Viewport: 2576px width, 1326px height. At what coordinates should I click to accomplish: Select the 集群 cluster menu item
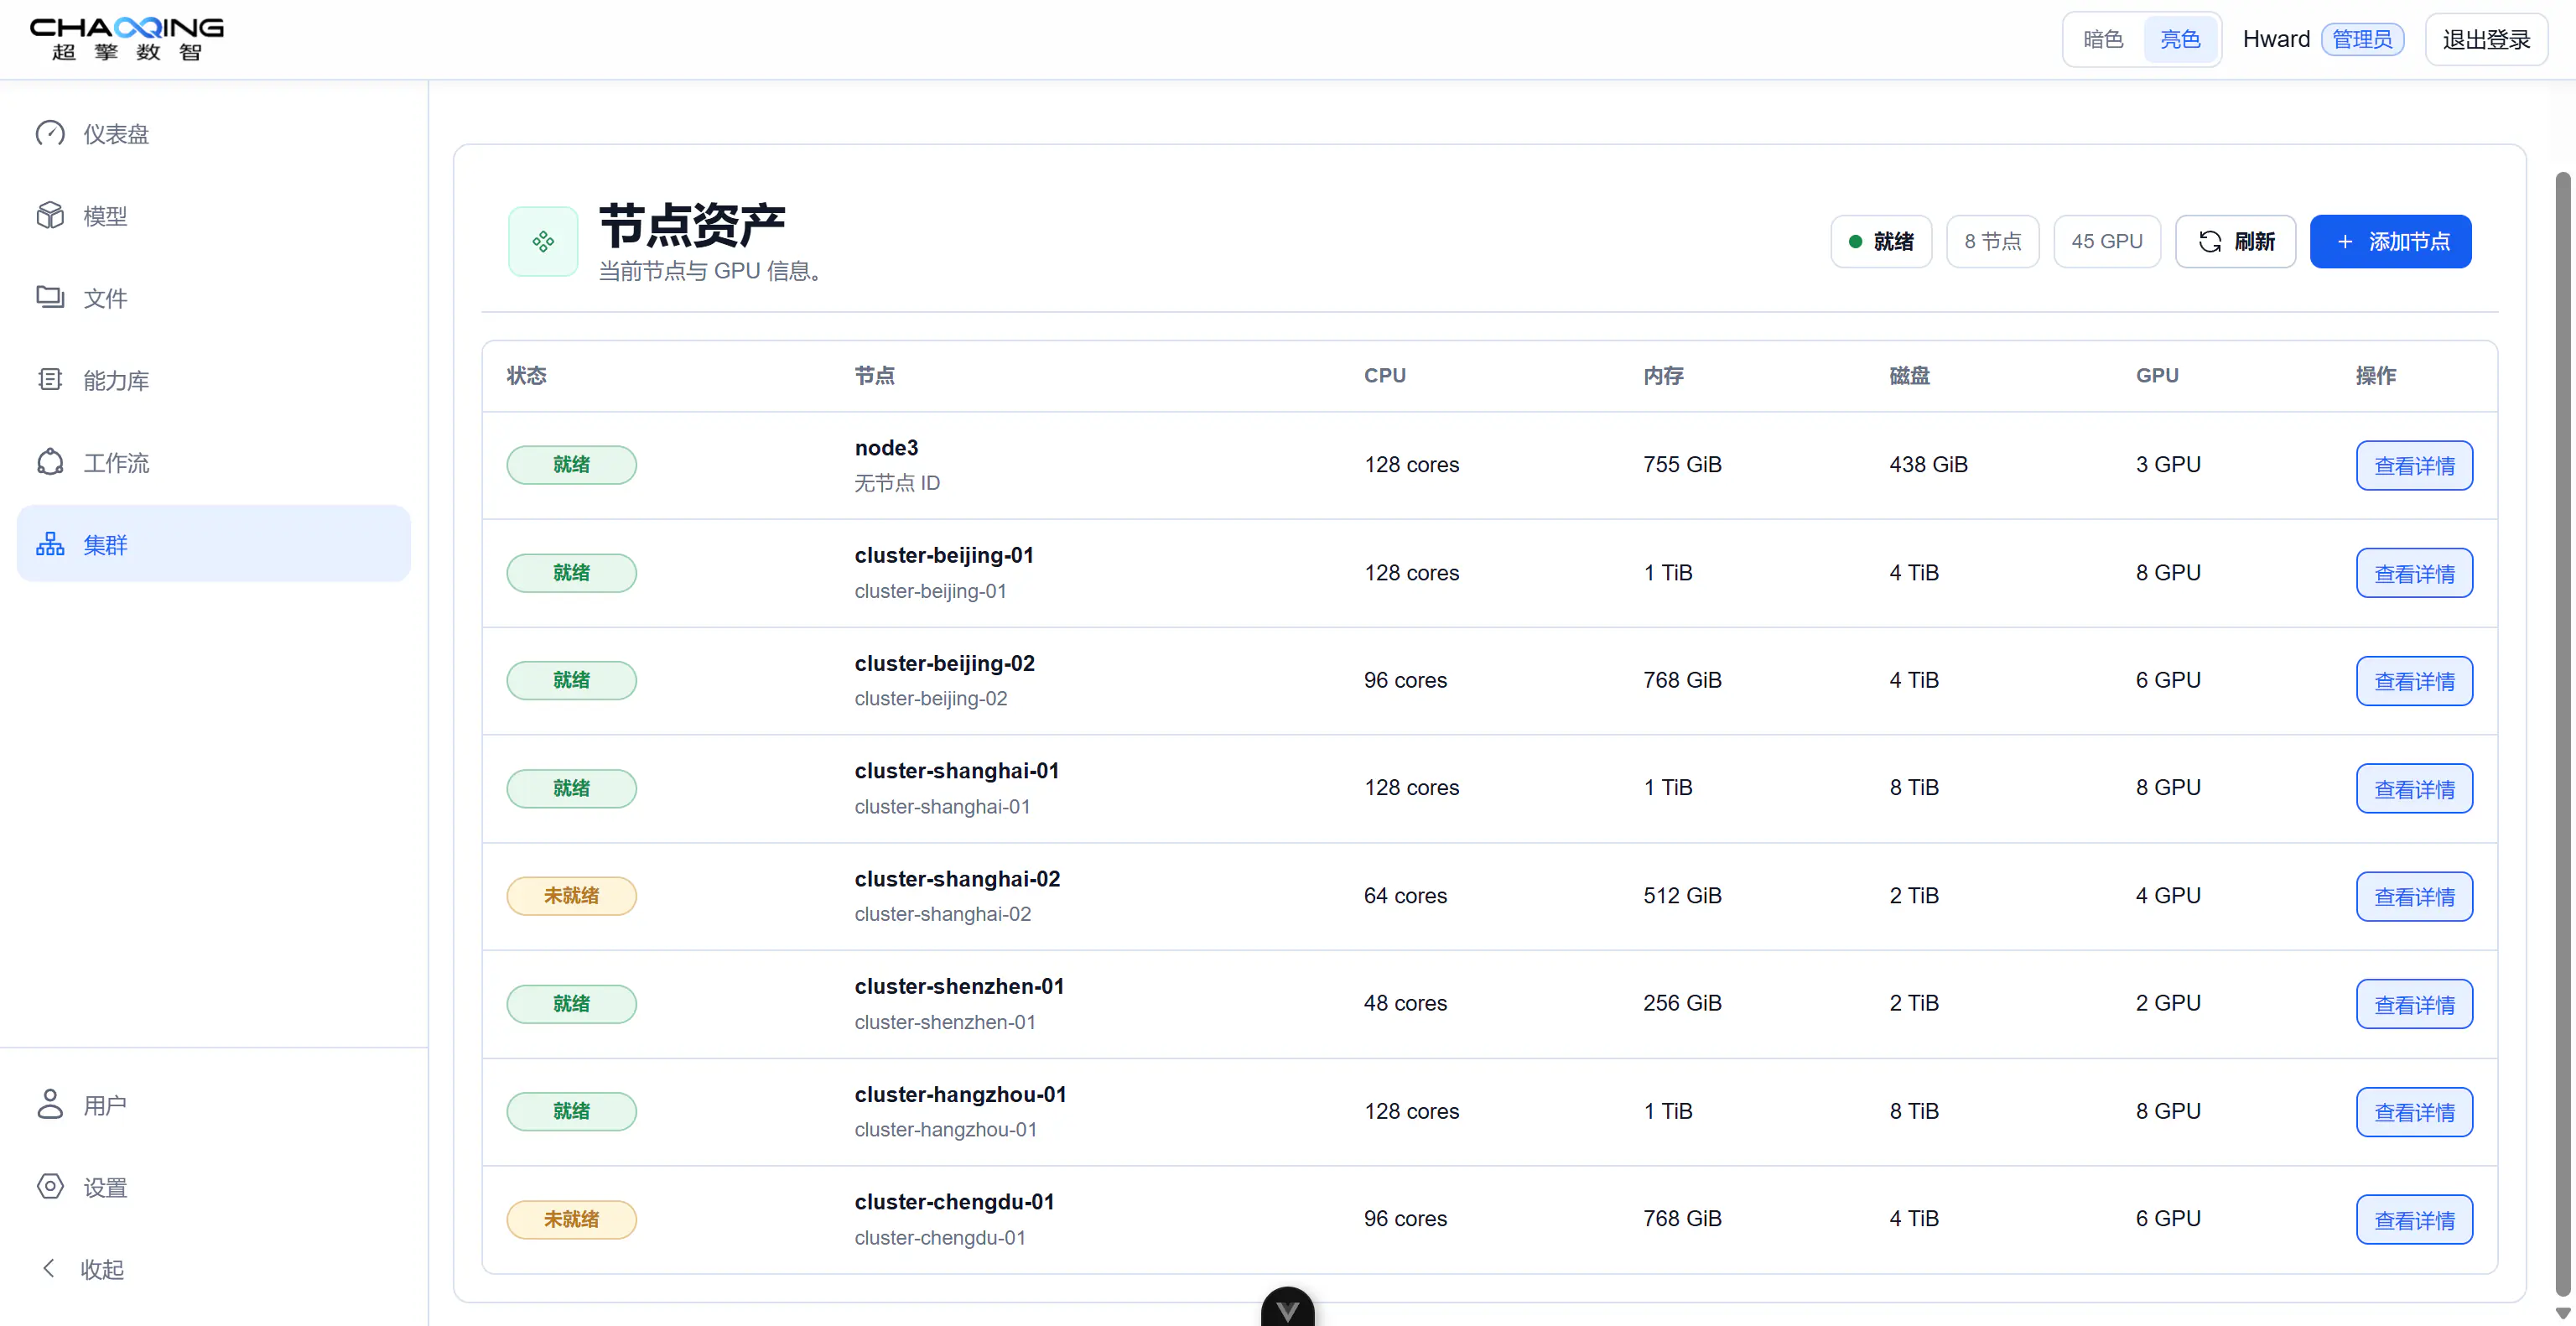click(x=214, y=544)
